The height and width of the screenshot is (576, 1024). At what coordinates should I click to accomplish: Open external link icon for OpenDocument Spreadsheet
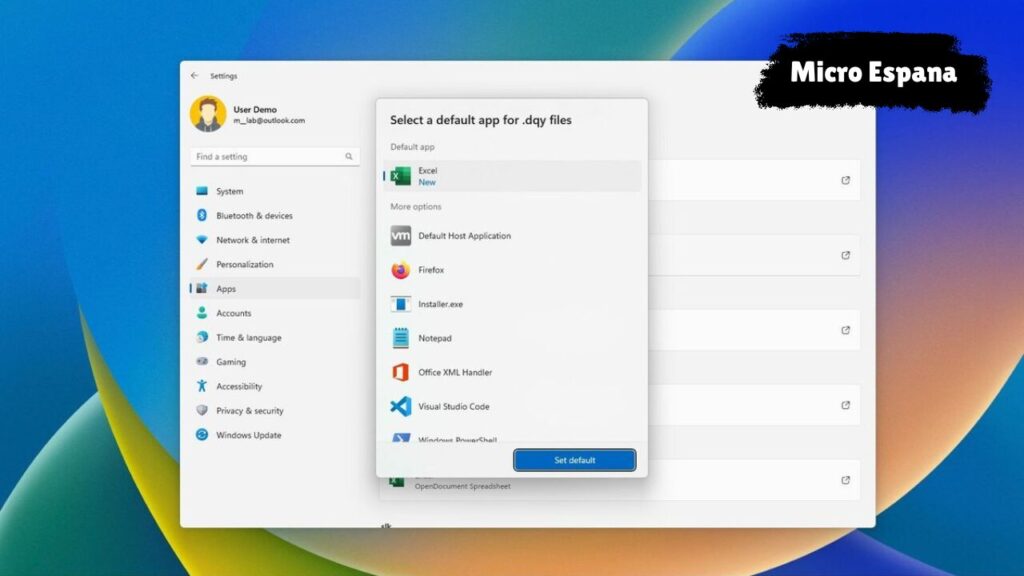click(x=845, y=480)
